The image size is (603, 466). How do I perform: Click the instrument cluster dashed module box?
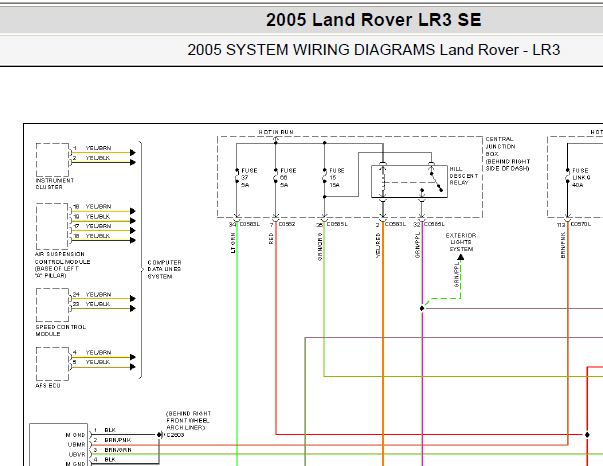coord(52,160)
